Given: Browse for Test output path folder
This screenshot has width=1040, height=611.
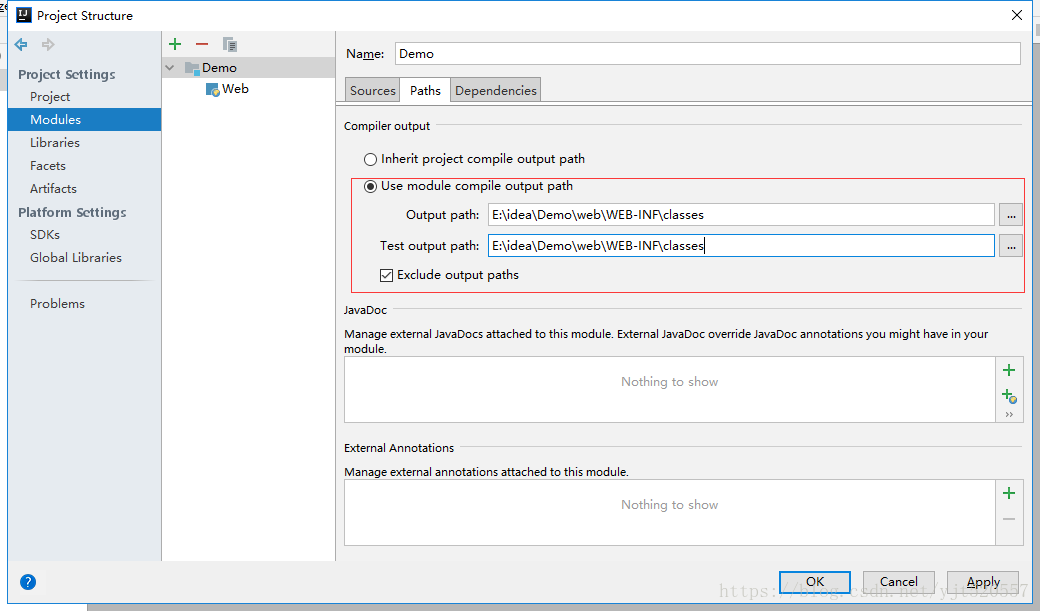Looking at the screenshot, I should pyautogui.click(x=1011, y=246).
